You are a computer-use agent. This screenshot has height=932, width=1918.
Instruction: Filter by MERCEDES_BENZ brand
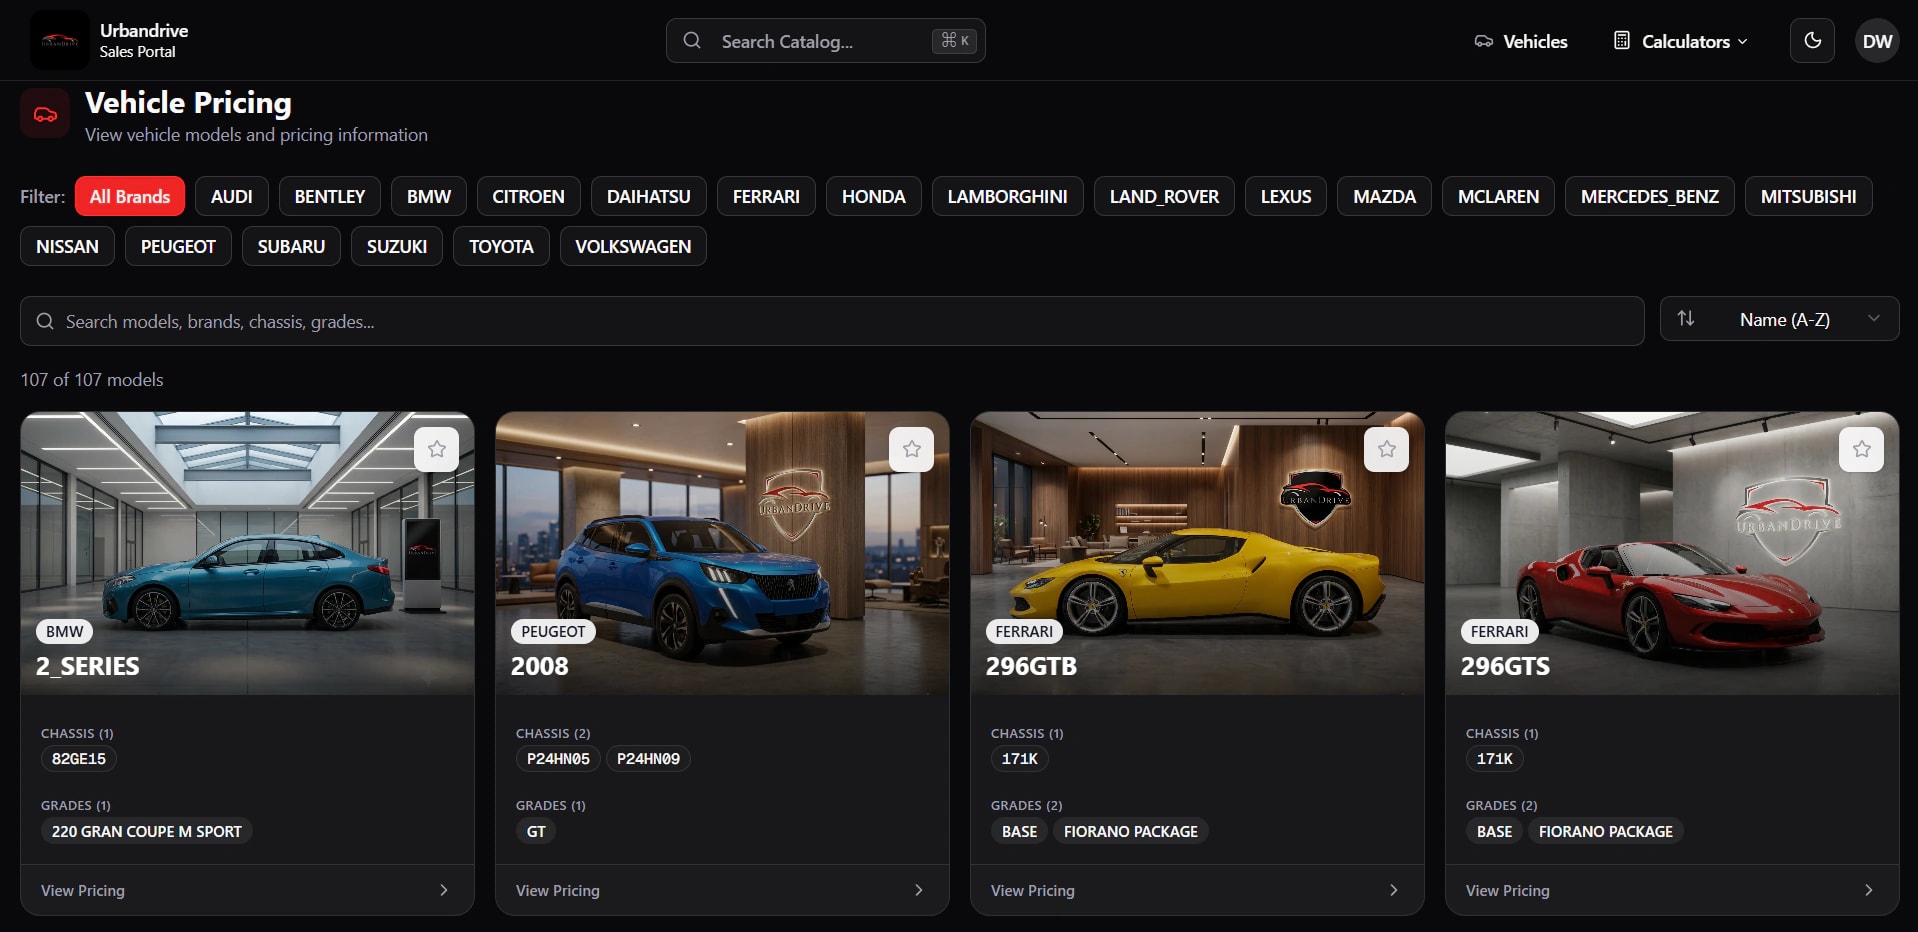pyautogui.click(x=1650, y=196)
